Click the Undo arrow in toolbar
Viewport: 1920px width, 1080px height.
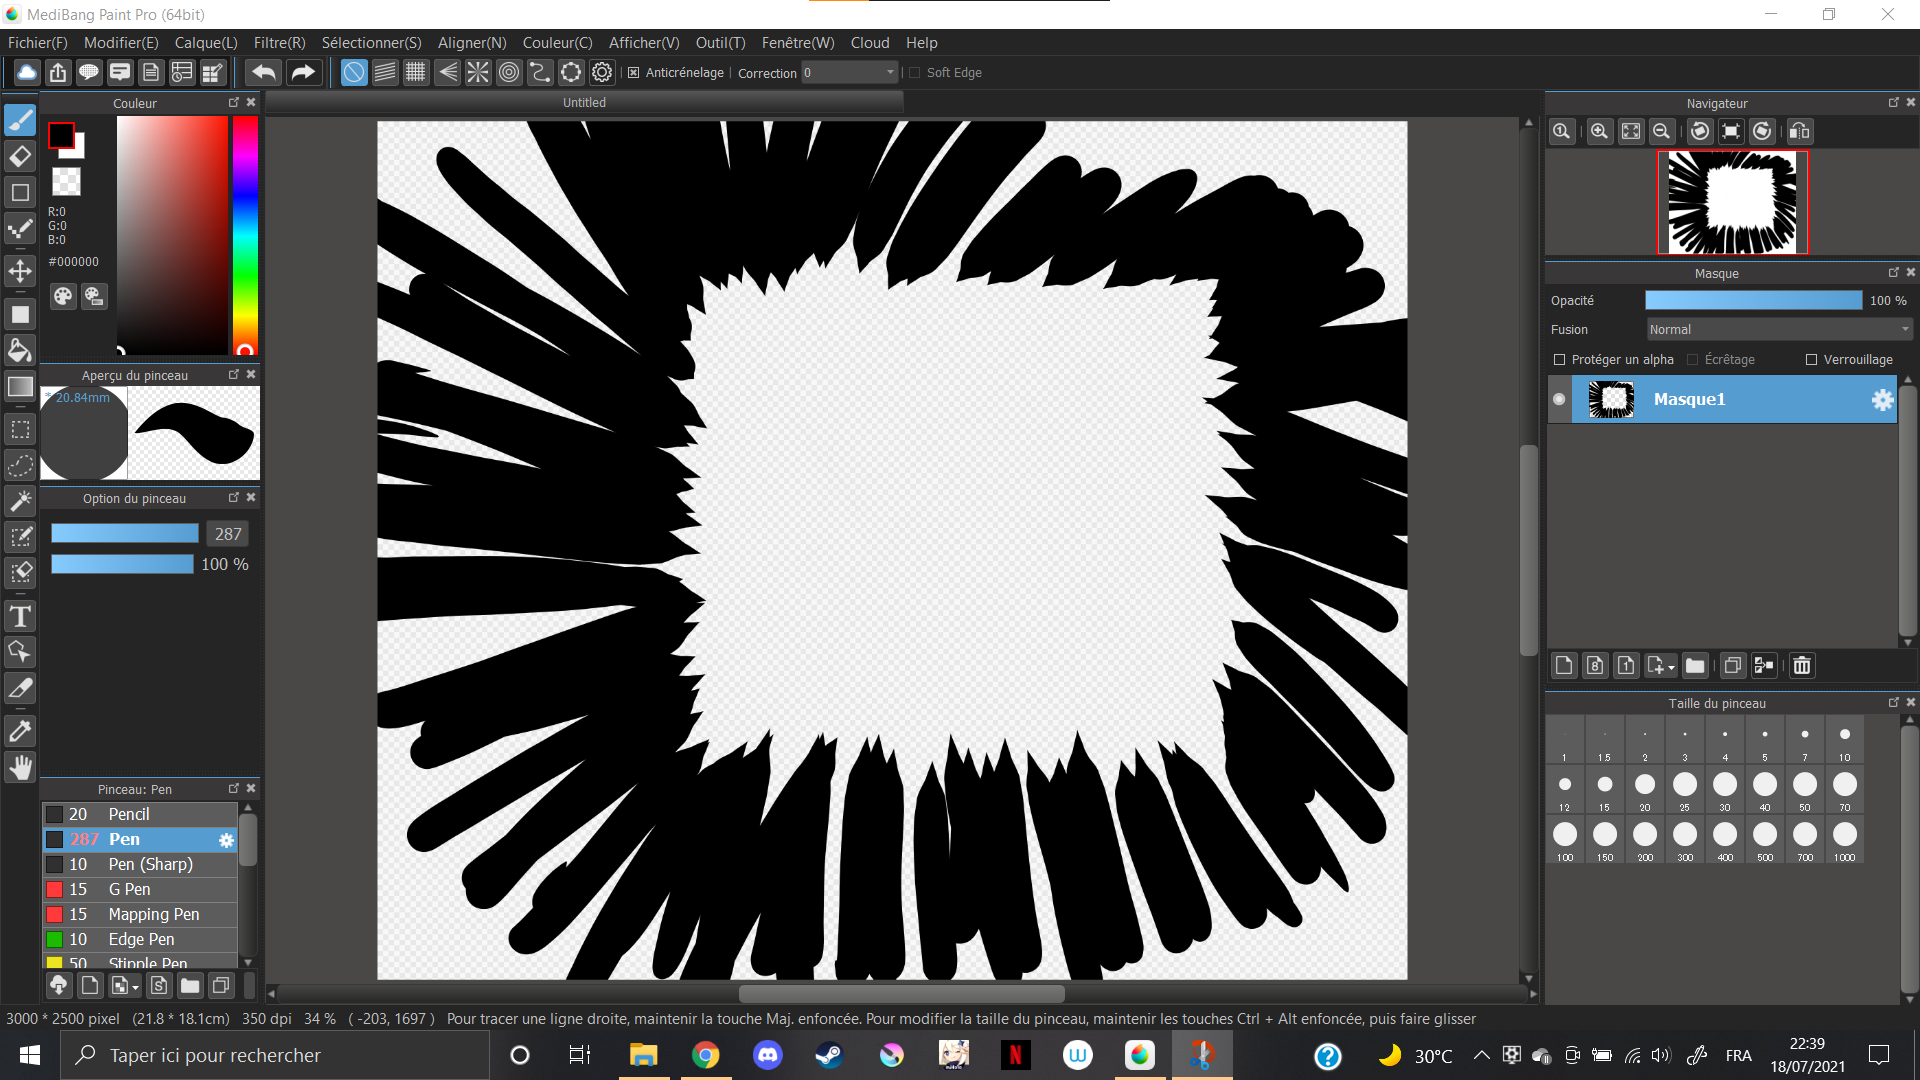[x=264, y=72]
